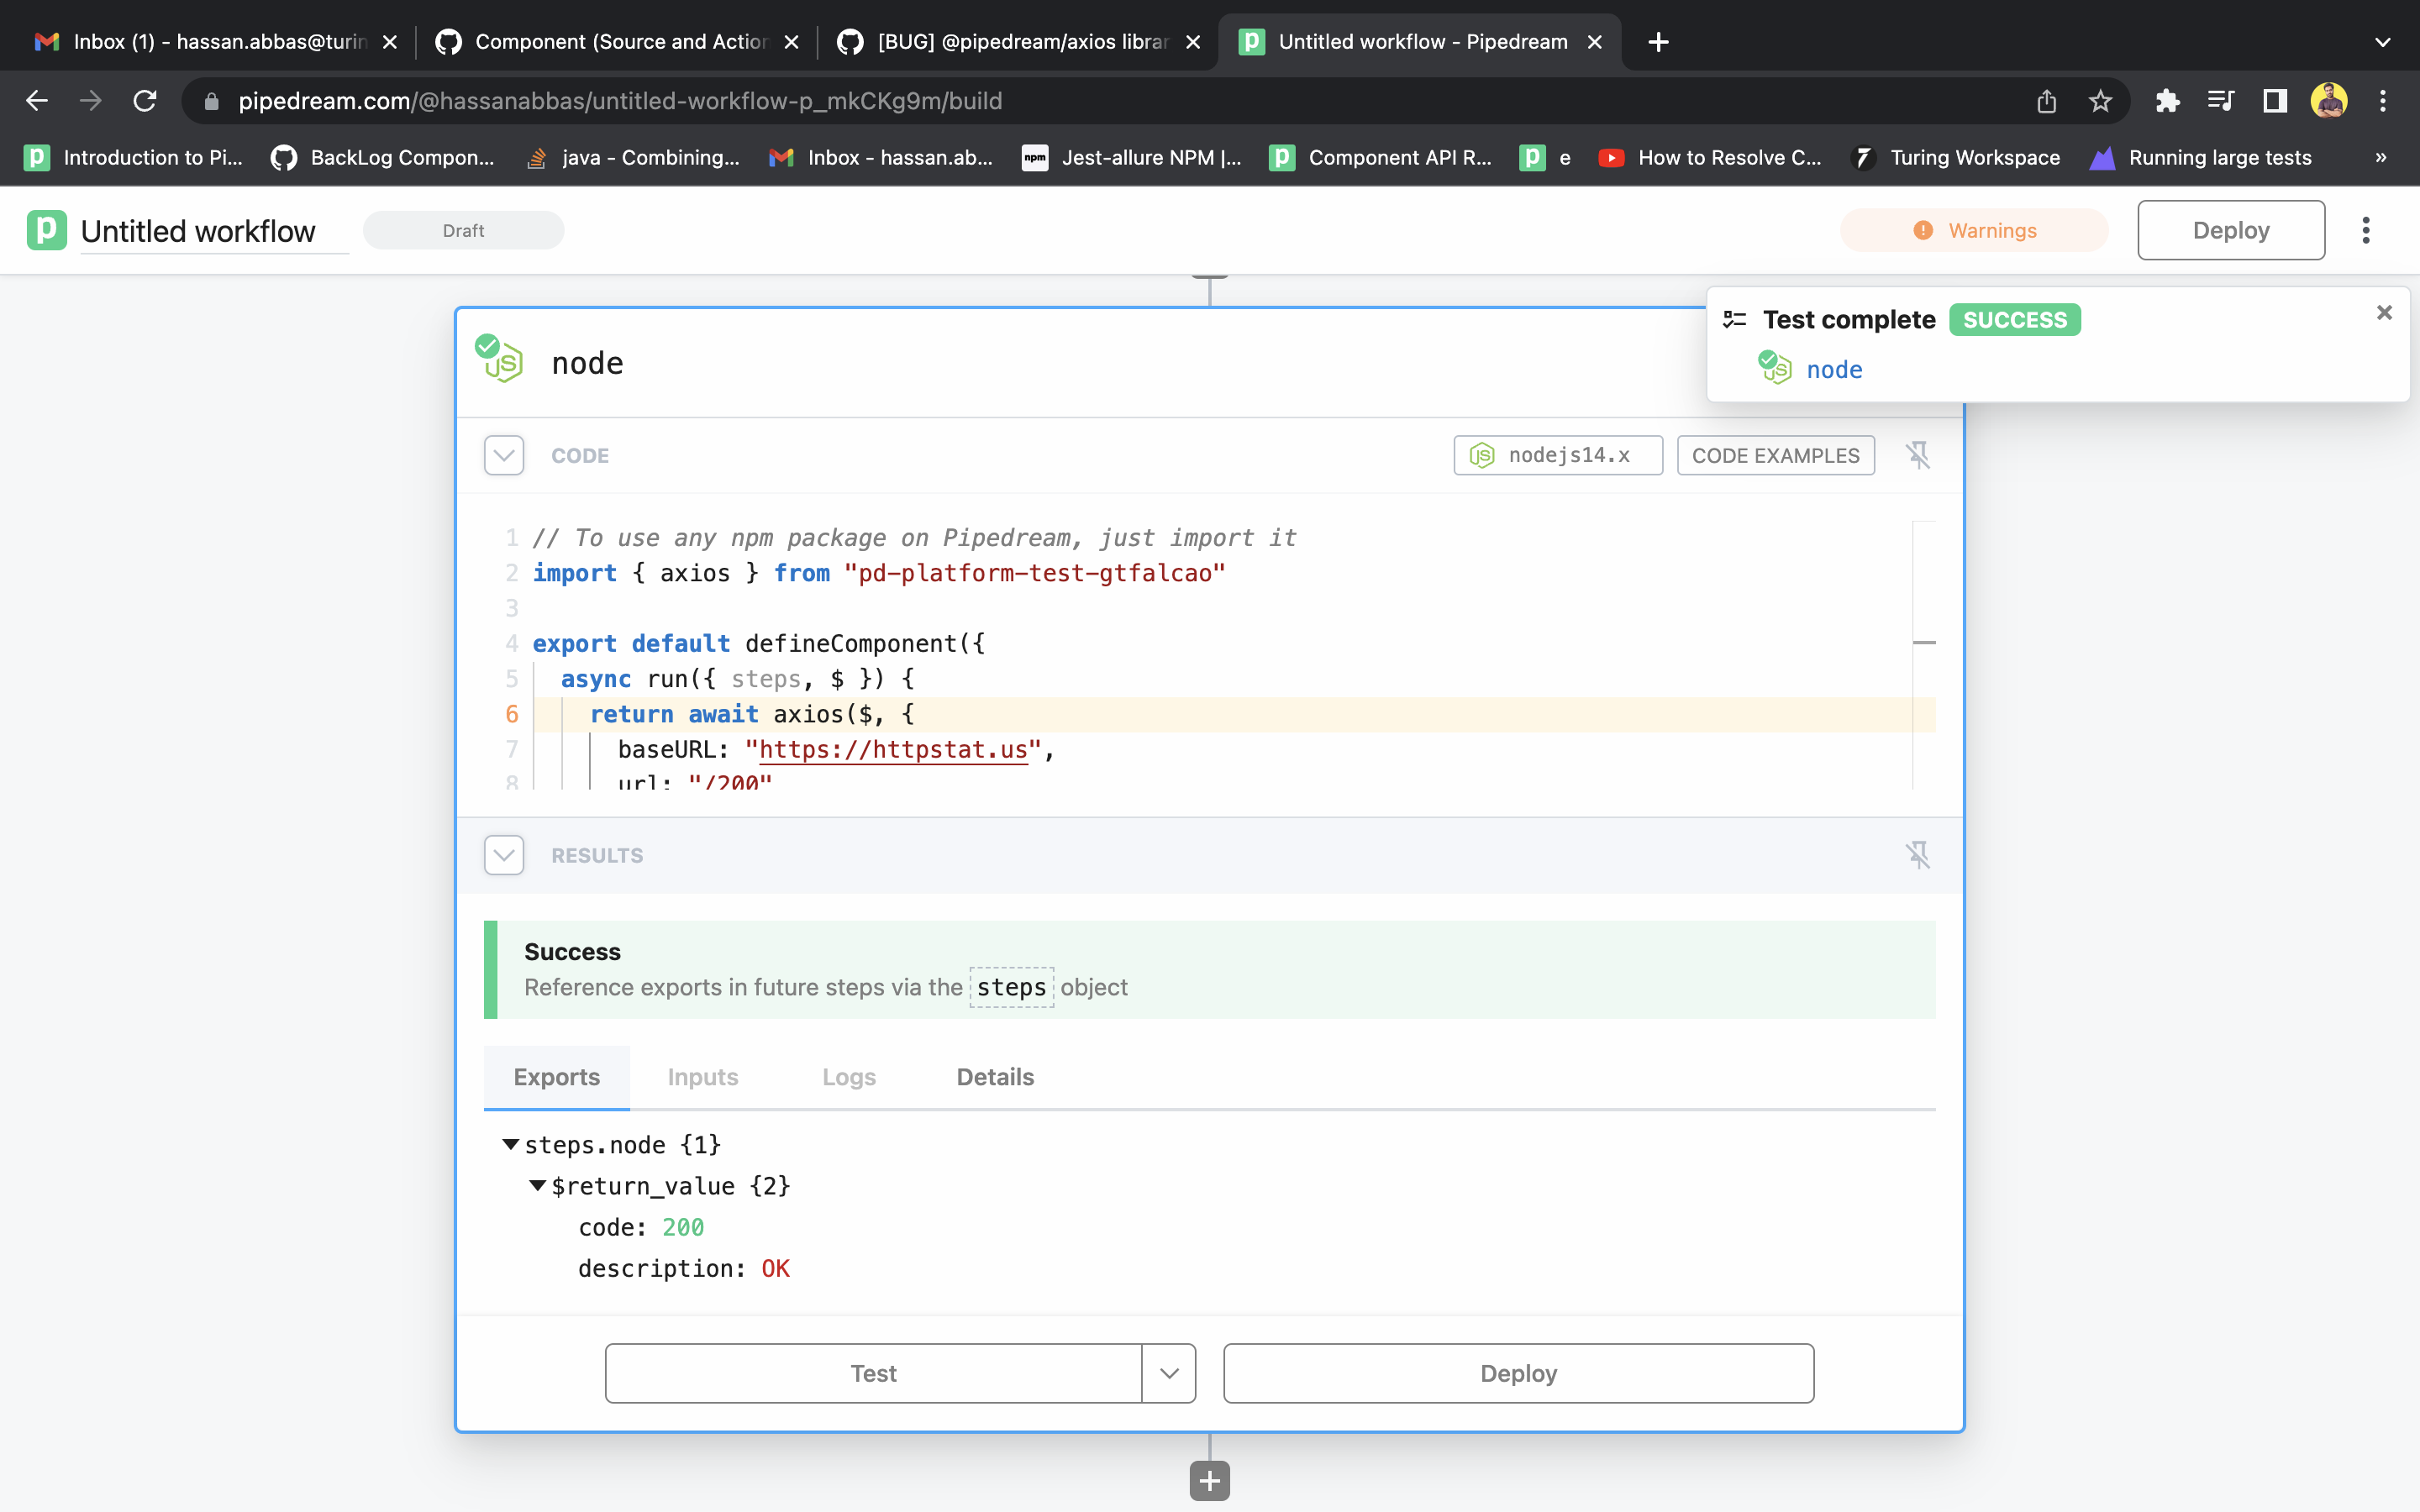The height and width of the screenshot is (1512, 2420).
Task: Collapse the steps.node tree entry
Action: pos(511,1144)
